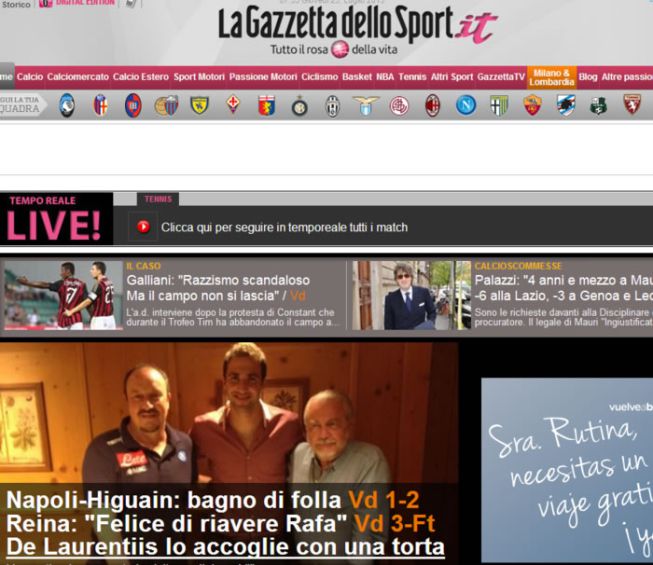This screenshot has width=653, height=565.
Task: Select the AS Roma team crest
Action: tap(532, 105)
